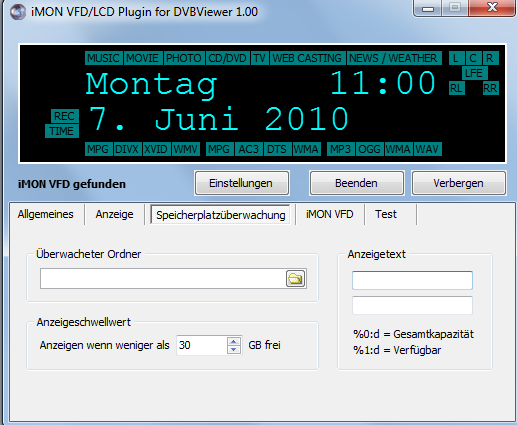The image size is (517, 425).
Task: Click the CD/DVD indicator on the display
Action: 227,58
